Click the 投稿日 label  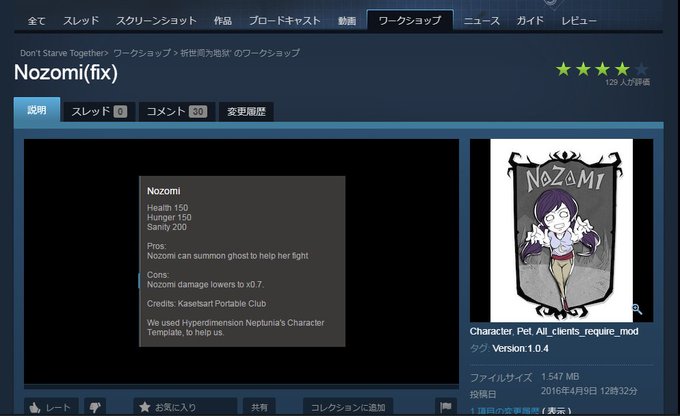pos(483,394)
